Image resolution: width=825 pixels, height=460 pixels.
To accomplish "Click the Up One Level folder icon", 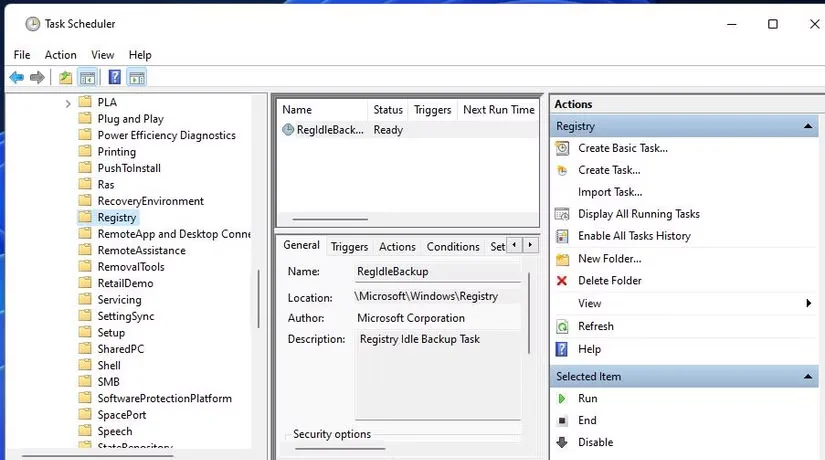I will [66, 78].
